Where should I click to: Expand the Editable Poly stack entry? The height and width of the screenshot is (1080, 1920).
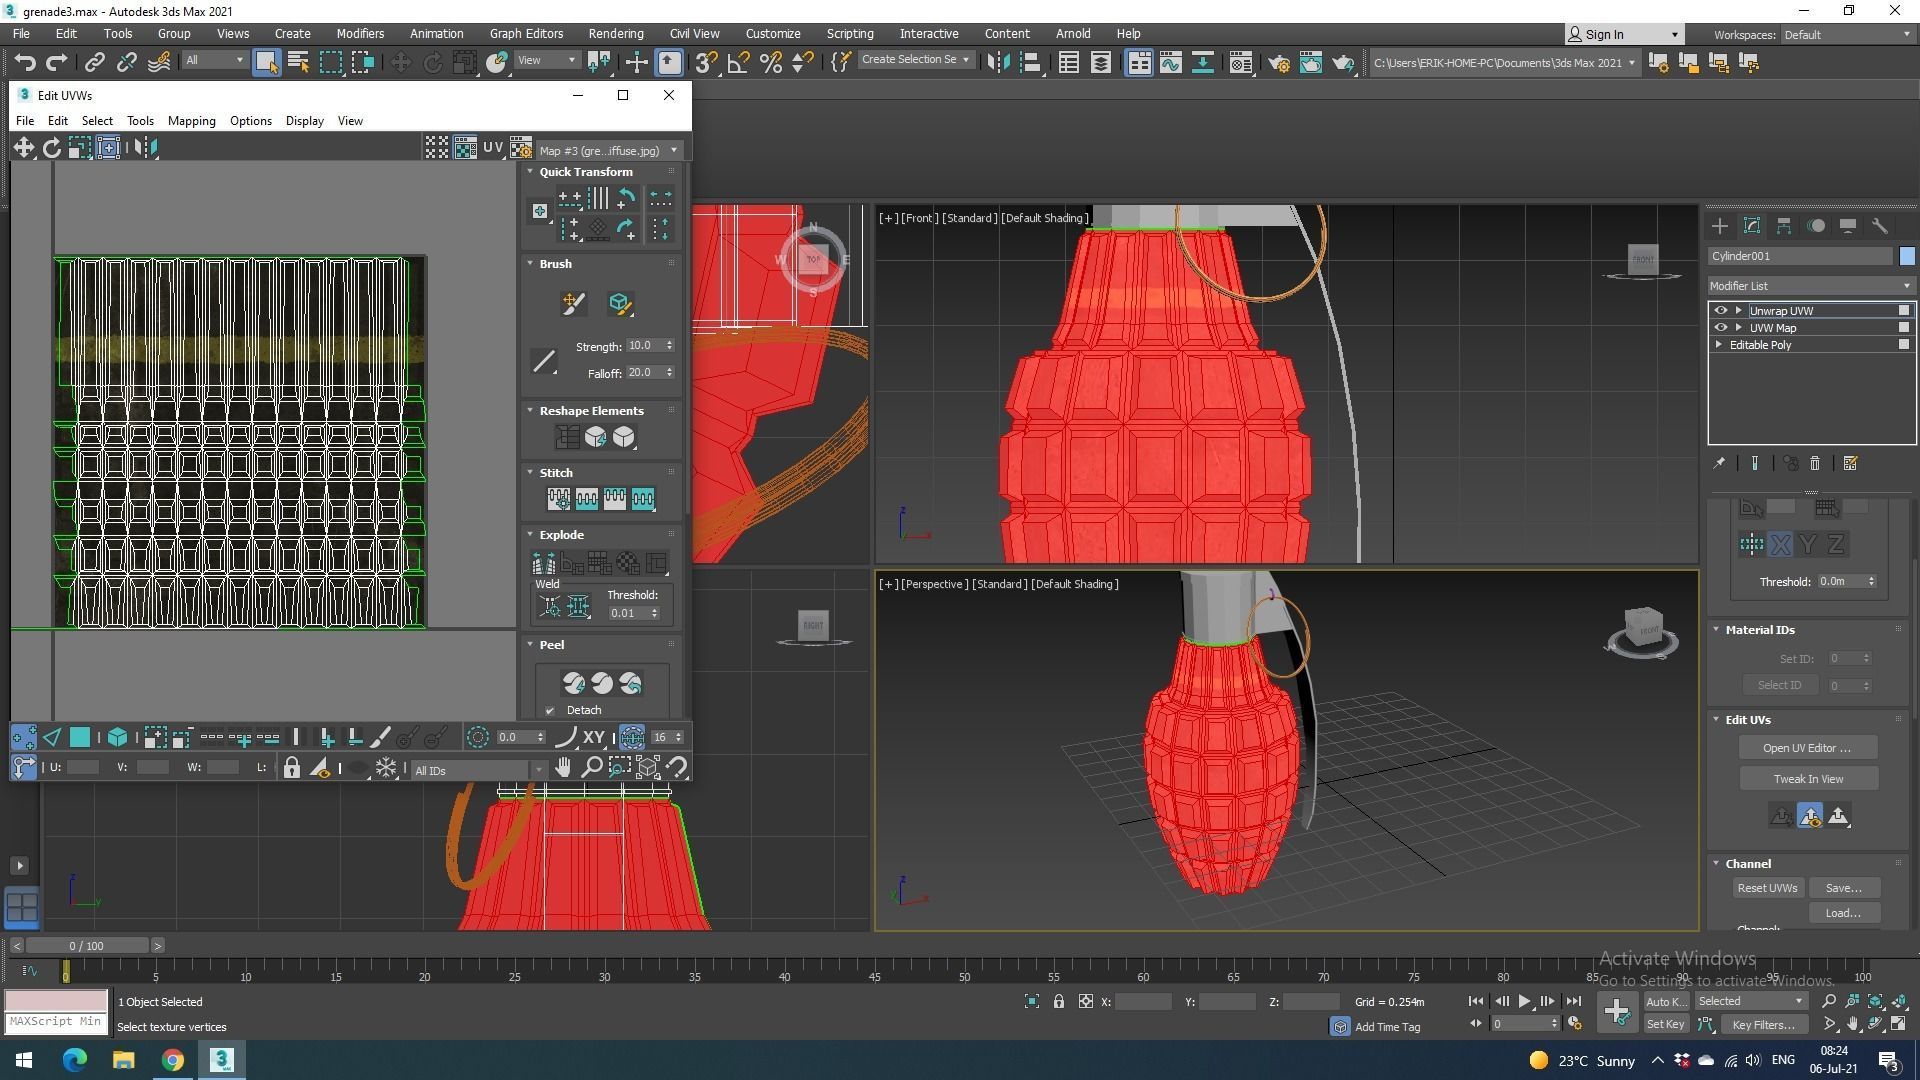pos(1720,345)
